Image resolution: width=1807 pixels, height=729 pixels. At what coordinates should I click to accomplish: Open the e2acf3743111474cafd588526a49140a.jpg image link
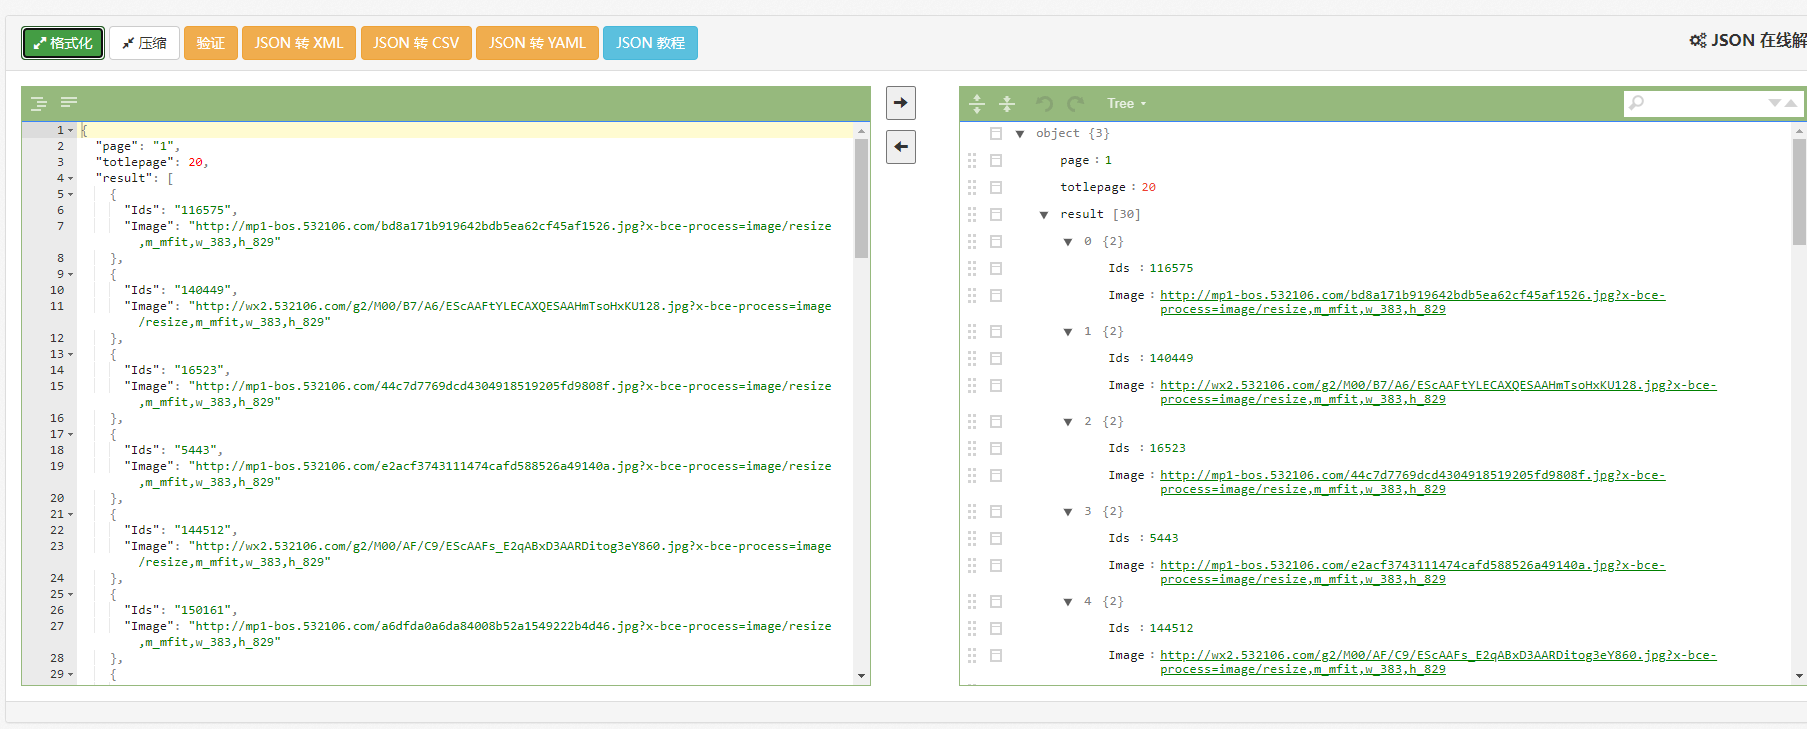(x=1412, y=572)
